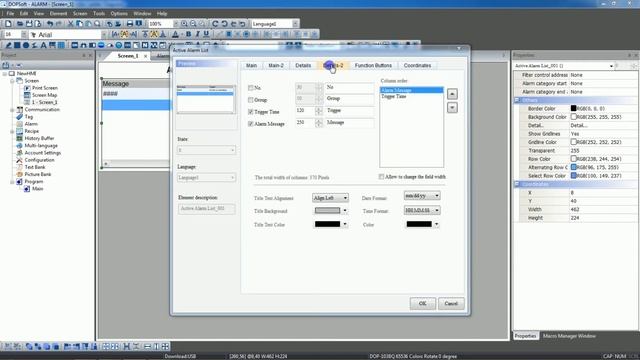Click the Multi-language icon in tree

click(x=19, y=146)
